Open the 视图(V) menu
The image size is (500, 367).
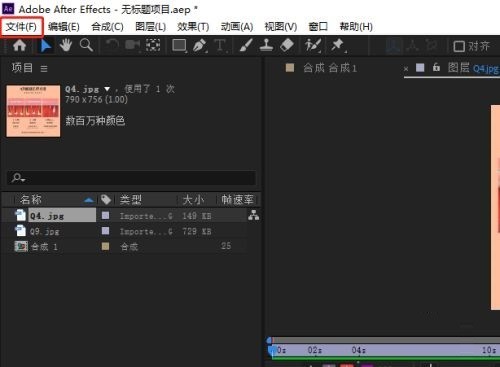tap(281, 27)
